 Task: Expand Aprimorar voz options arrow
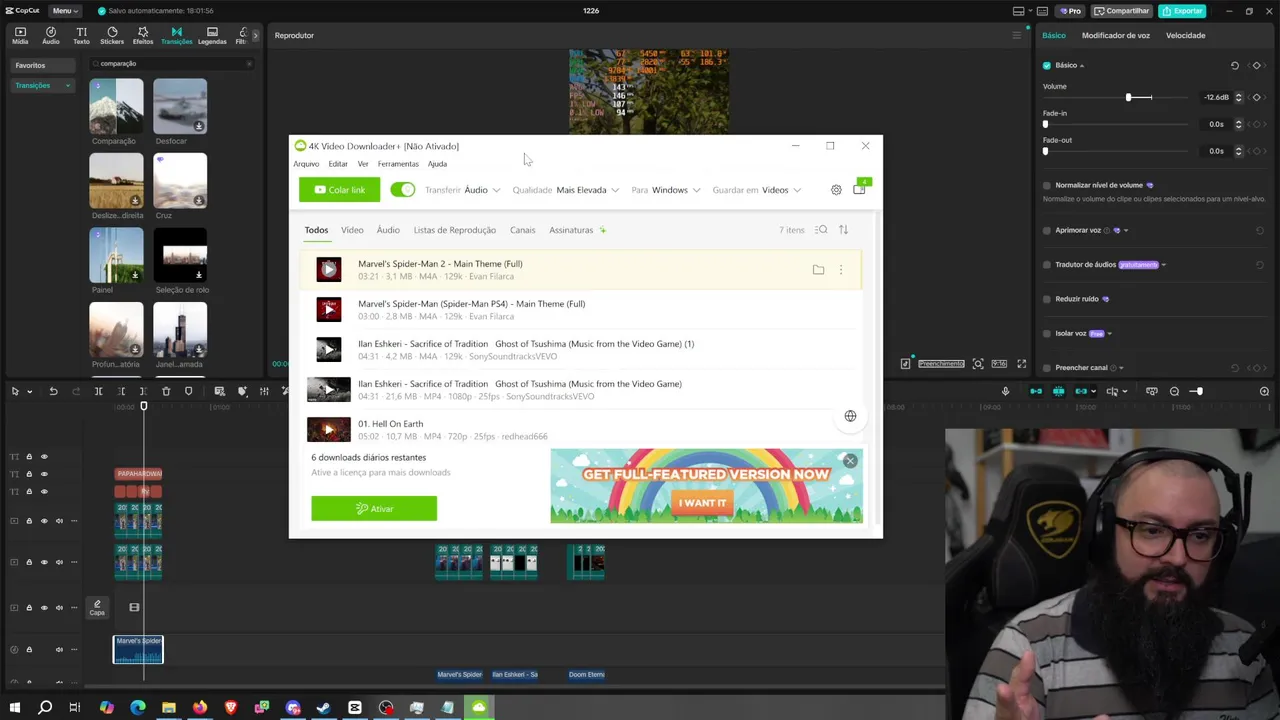[x=1126, y=231]
